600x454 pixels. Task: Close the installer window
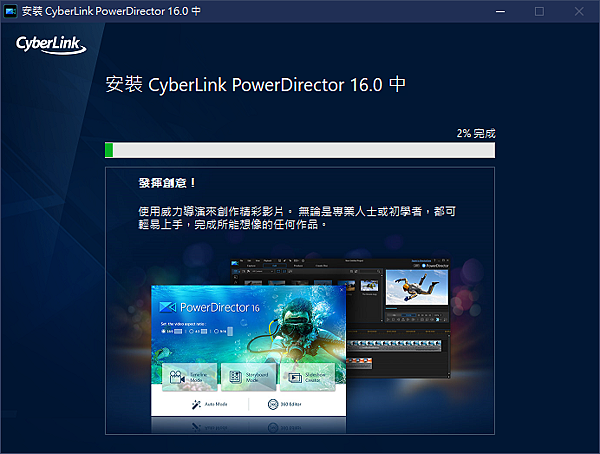pos(579,11)
